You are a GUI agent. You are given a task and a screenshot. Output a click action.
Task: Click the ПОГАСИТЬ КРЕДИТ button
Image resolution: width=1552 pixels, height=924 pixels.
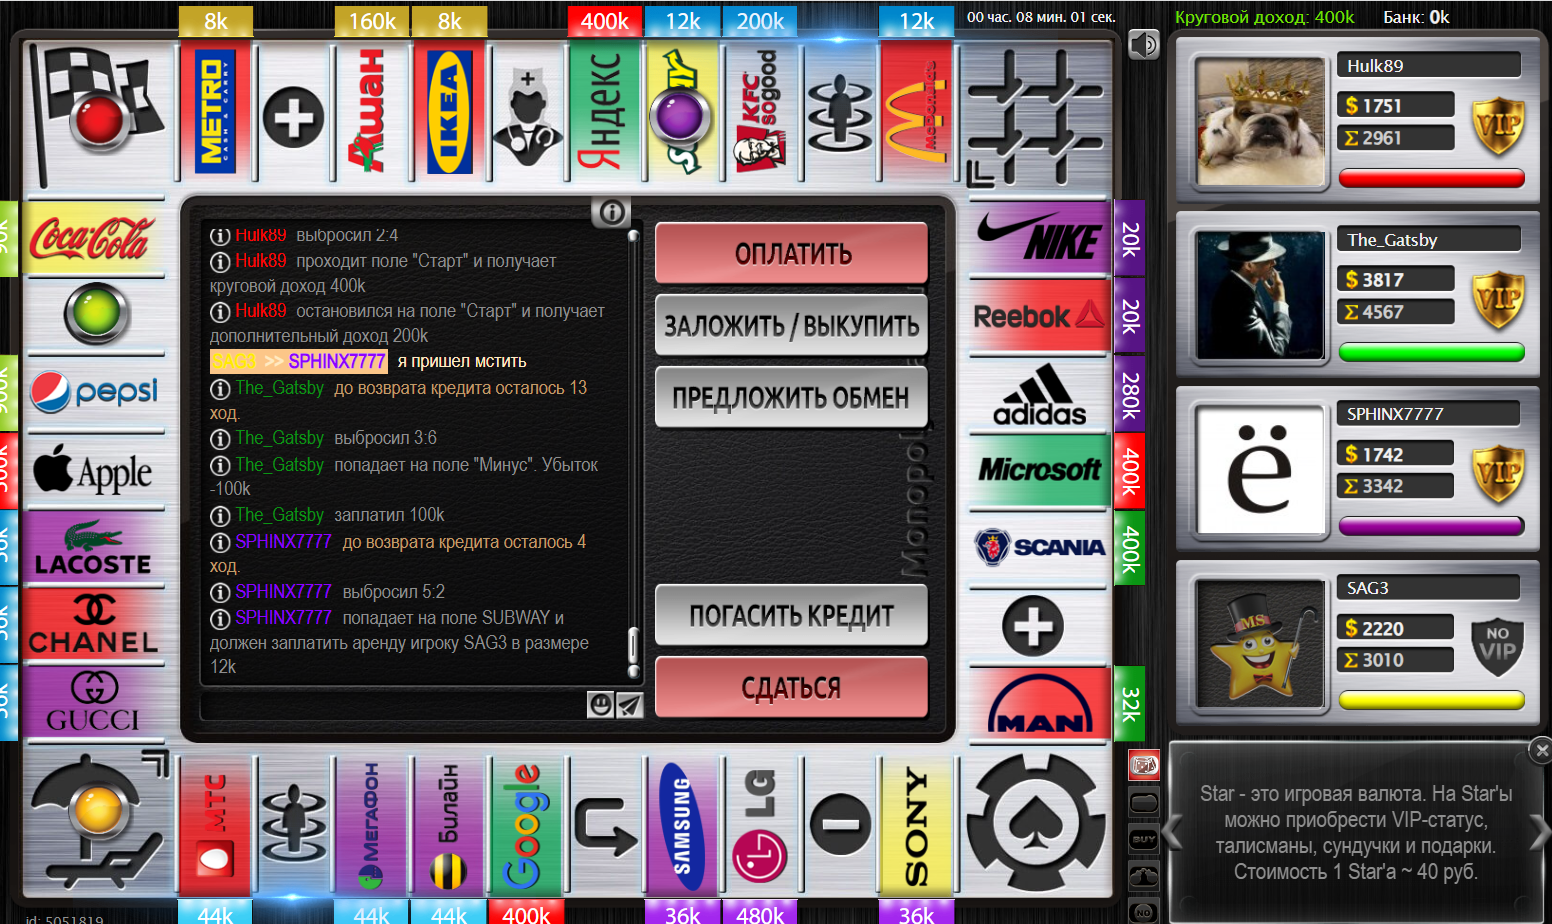click(x=792, y=615)
